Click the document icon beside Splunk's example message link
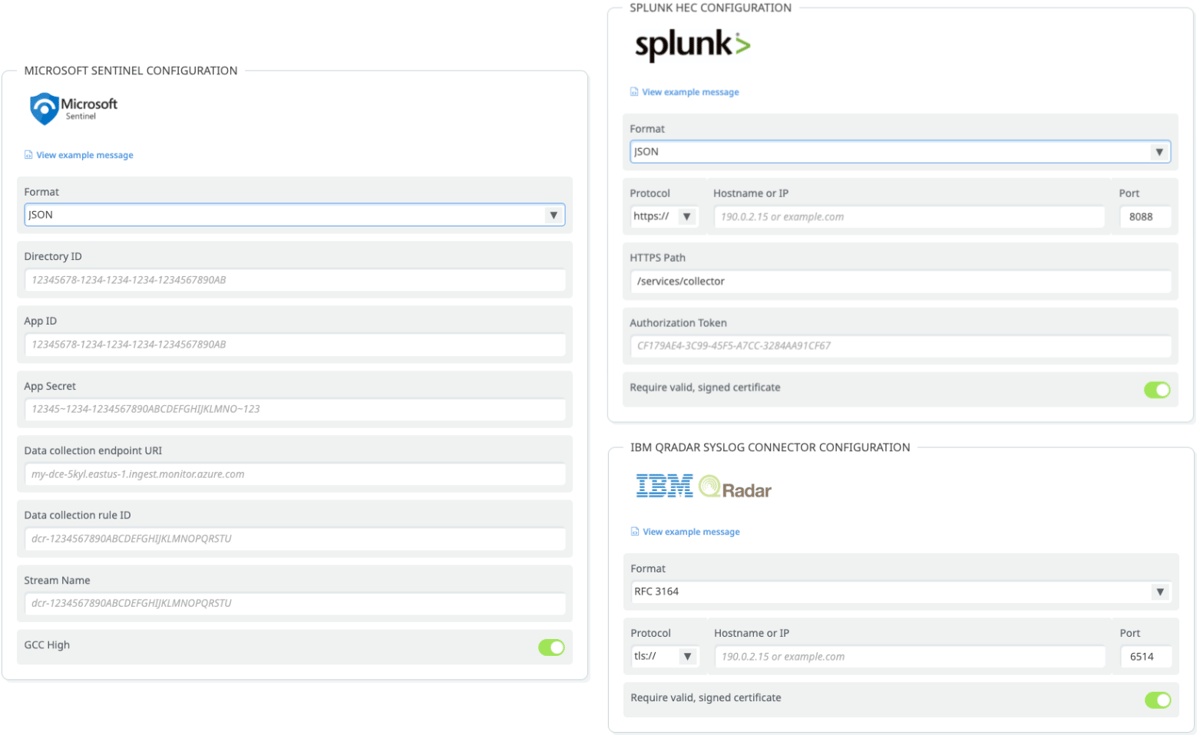This screenshot has height=735, width=1200. [x=633, y=91]
